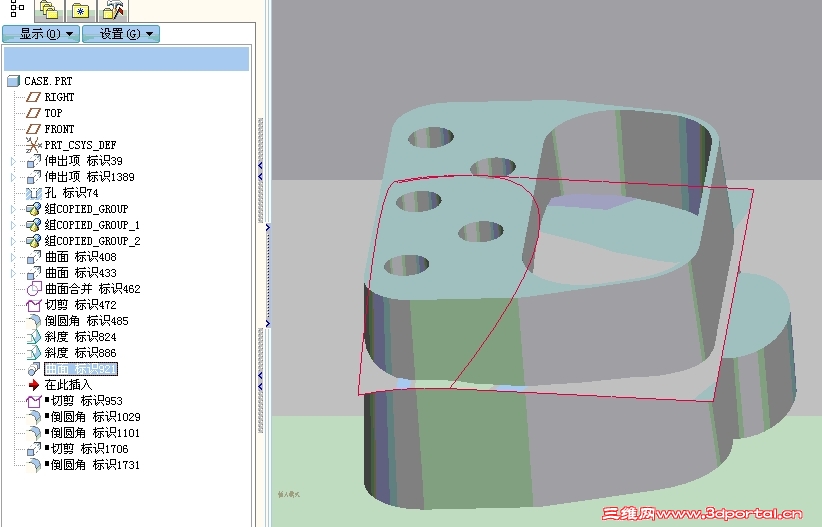
Task: Click the 倒圆角 标识1101 round icon
Action: (x=34, y=433)
